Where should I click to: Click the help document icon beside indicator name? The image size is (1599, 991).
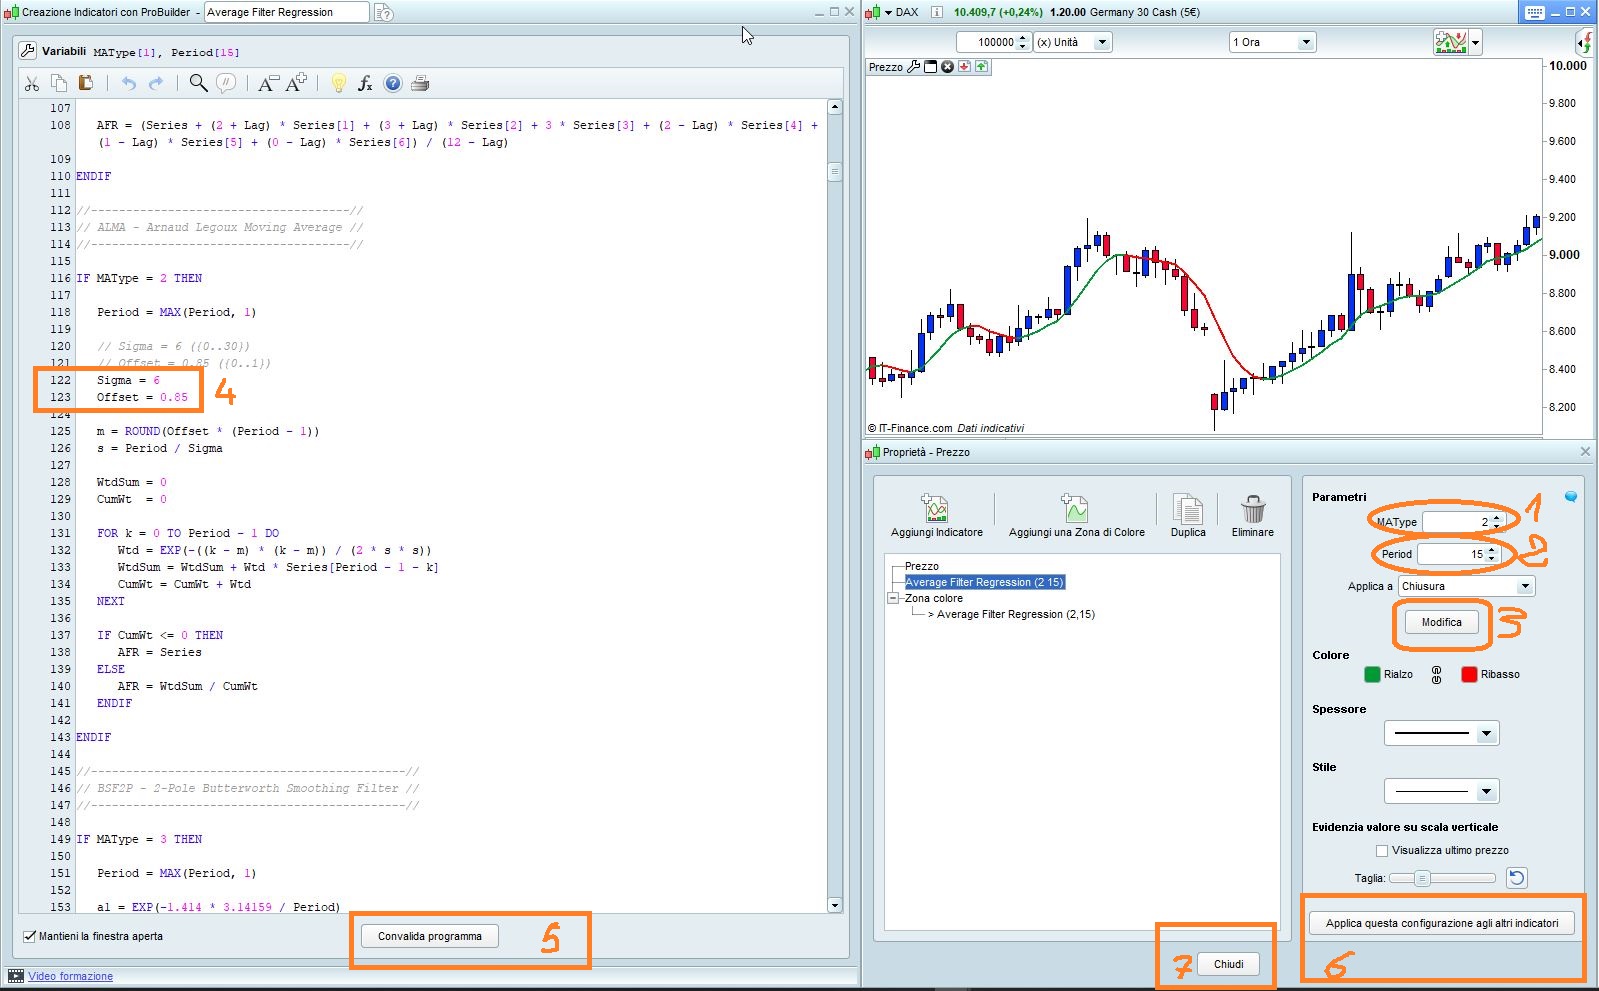383,13
